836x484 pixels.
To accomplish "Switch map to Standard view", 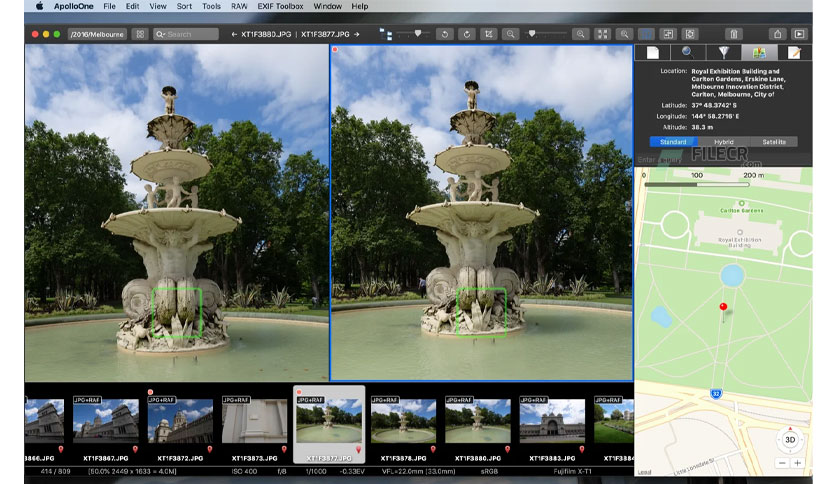I will (x=673, y=142).
